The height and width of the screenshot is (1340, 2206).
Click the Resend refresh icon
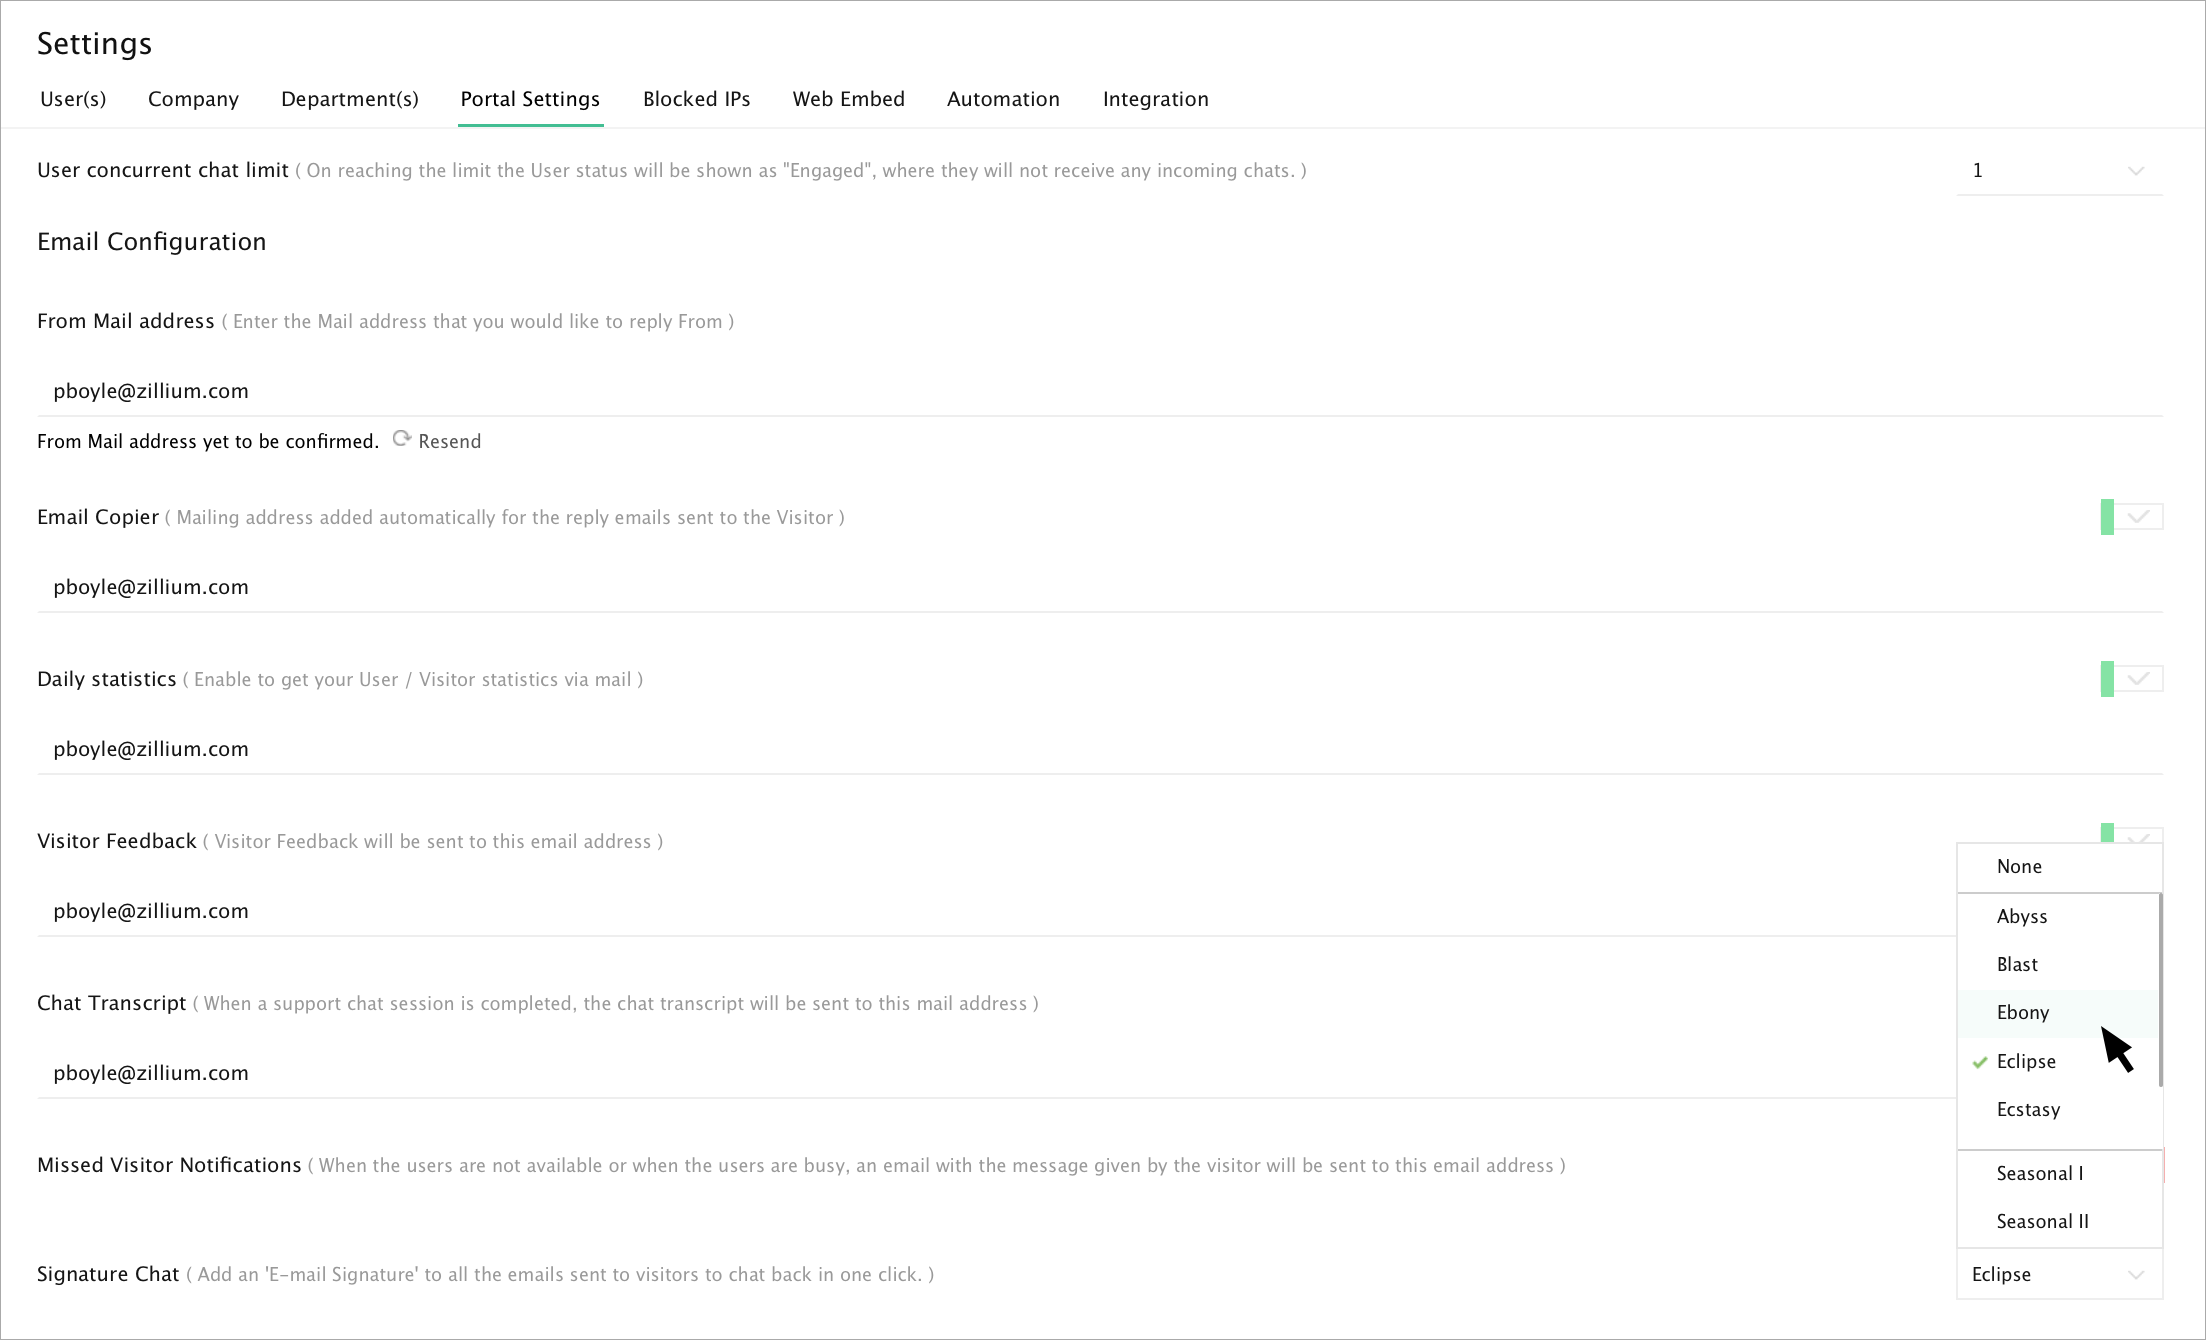(x=402, y=439)
